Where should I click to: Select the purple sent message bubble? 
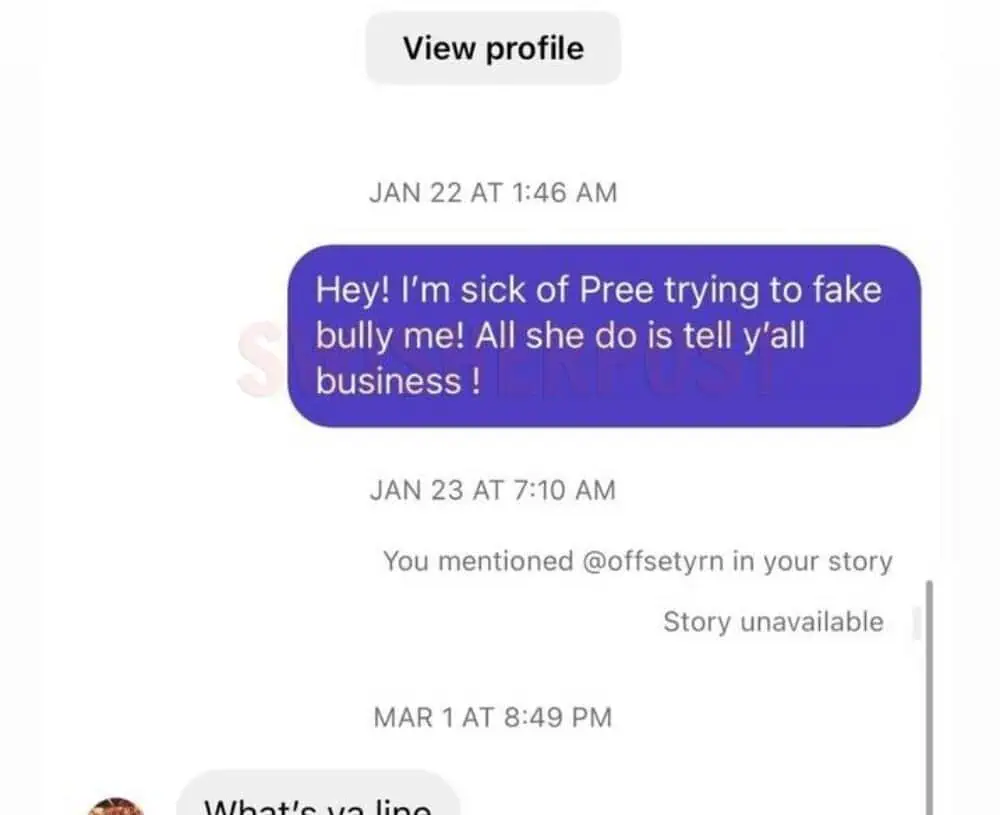604,336
